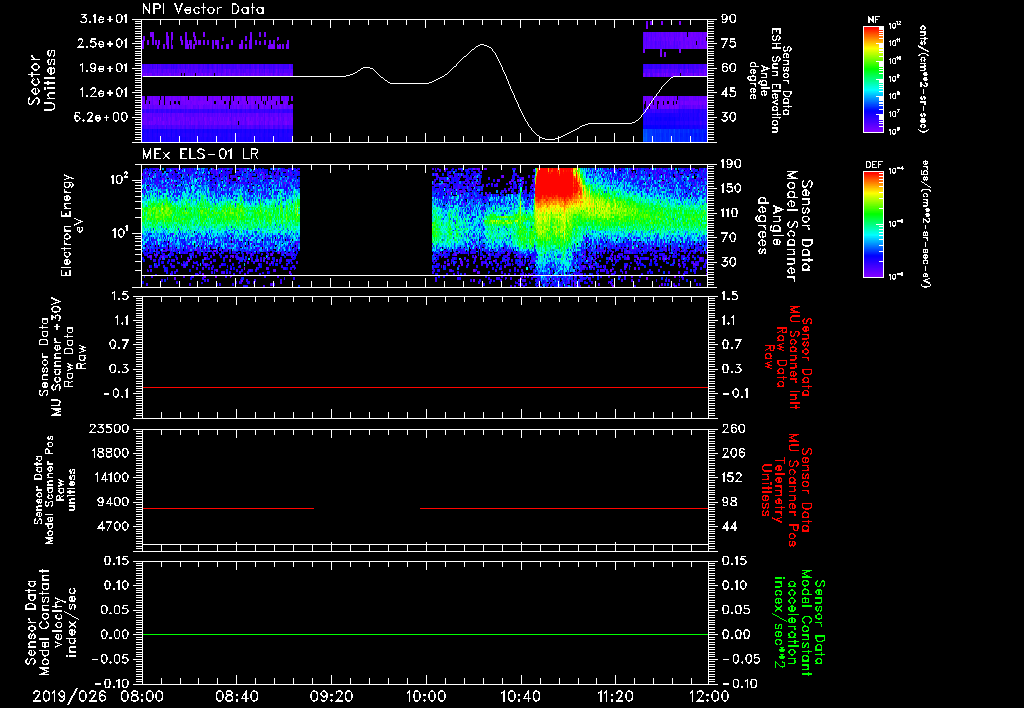Click the 10:00 time axis tick label

point(426,697)
